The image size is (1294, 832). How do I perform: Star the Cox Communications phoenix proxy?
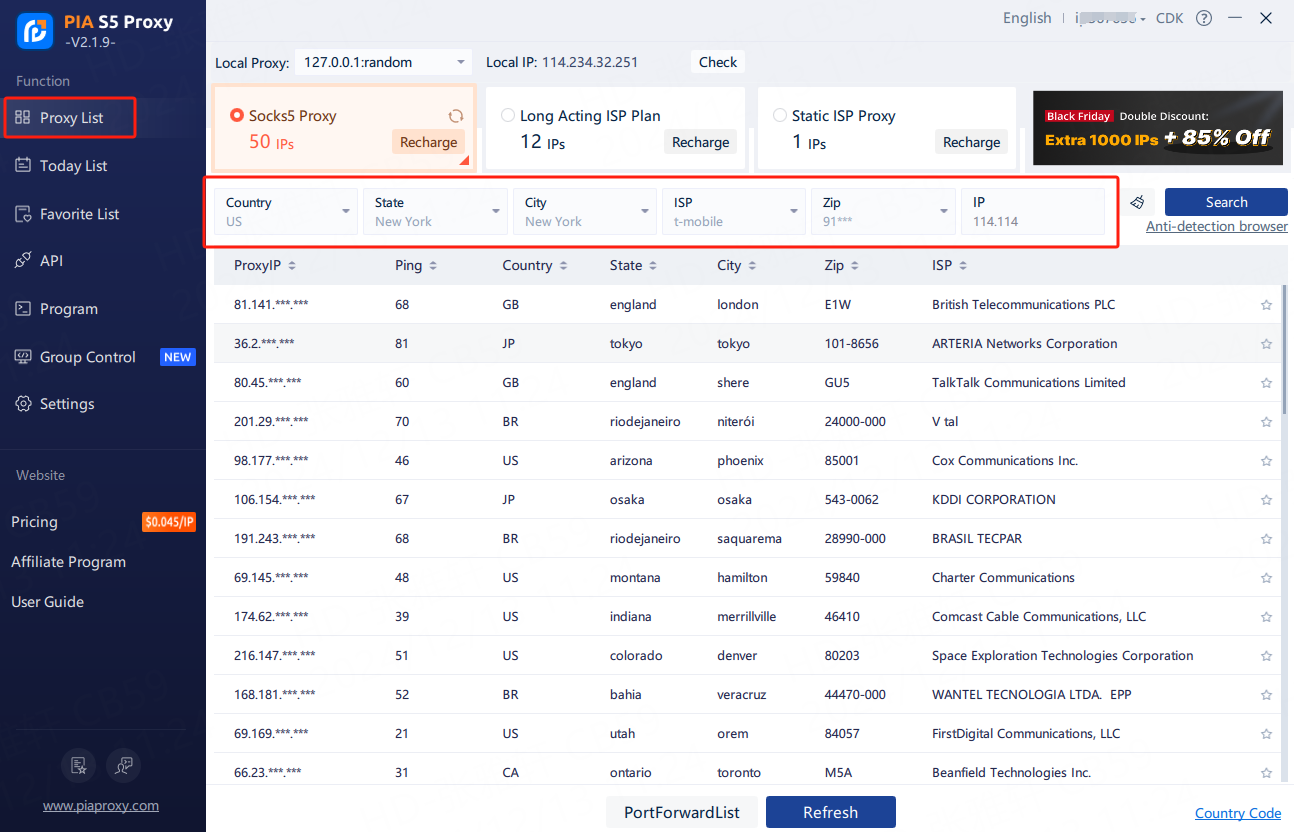[1266, 461]
